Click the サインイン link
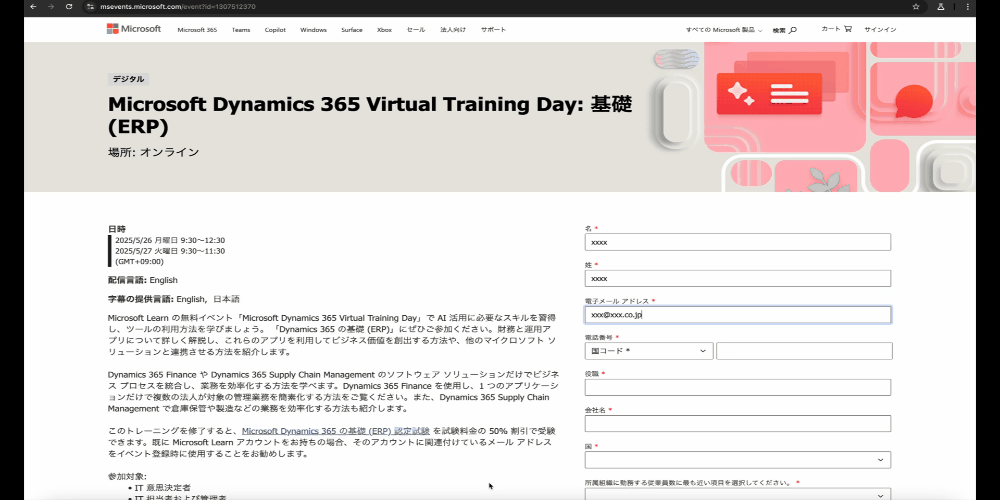Image resolution: width=1000 pixels, height=500 pixels. (880, 30)
